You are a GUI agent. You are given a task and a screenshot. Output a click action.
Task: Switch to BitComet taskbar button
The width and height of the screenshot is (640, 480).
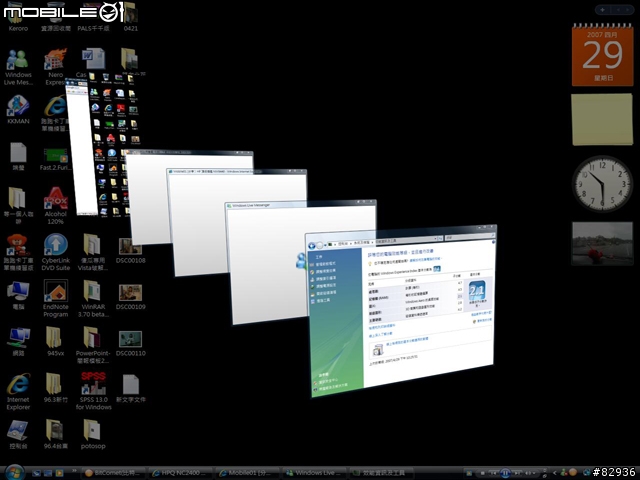click(x=114, y=473)
